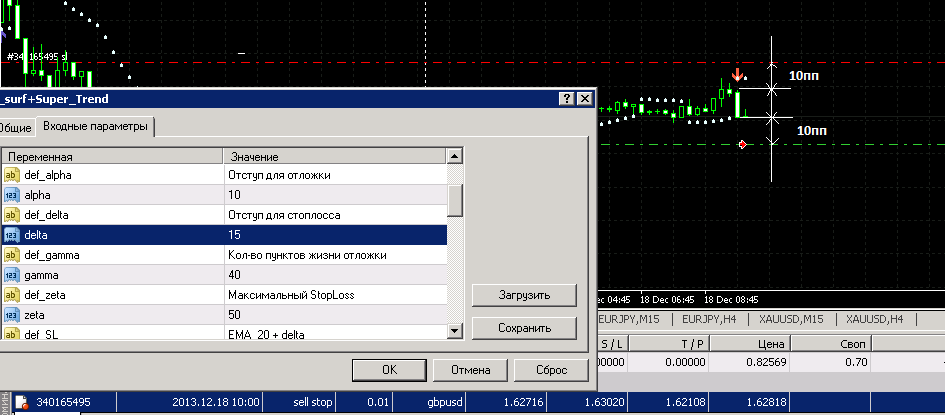
Task: Select the def_alpha variable name
Action: point(48,175)
